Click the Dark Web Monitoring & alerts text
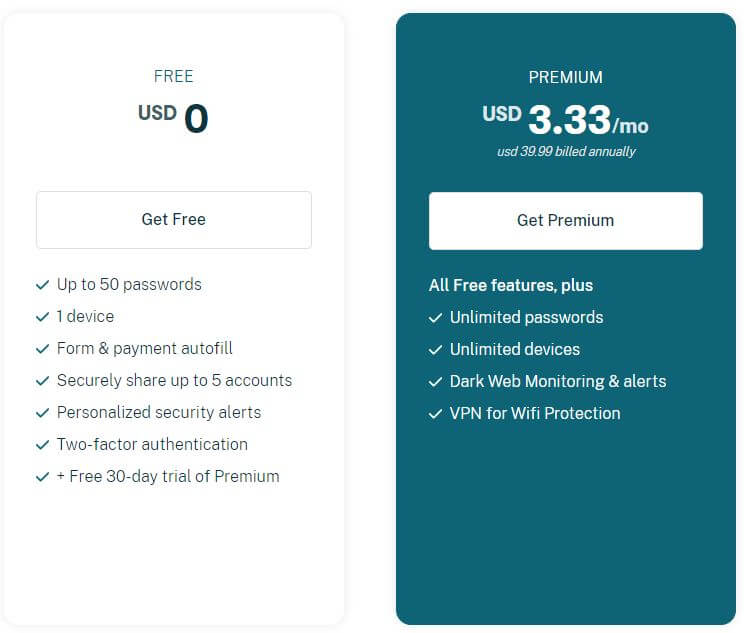The image size is (744, 633). point(558,382)
